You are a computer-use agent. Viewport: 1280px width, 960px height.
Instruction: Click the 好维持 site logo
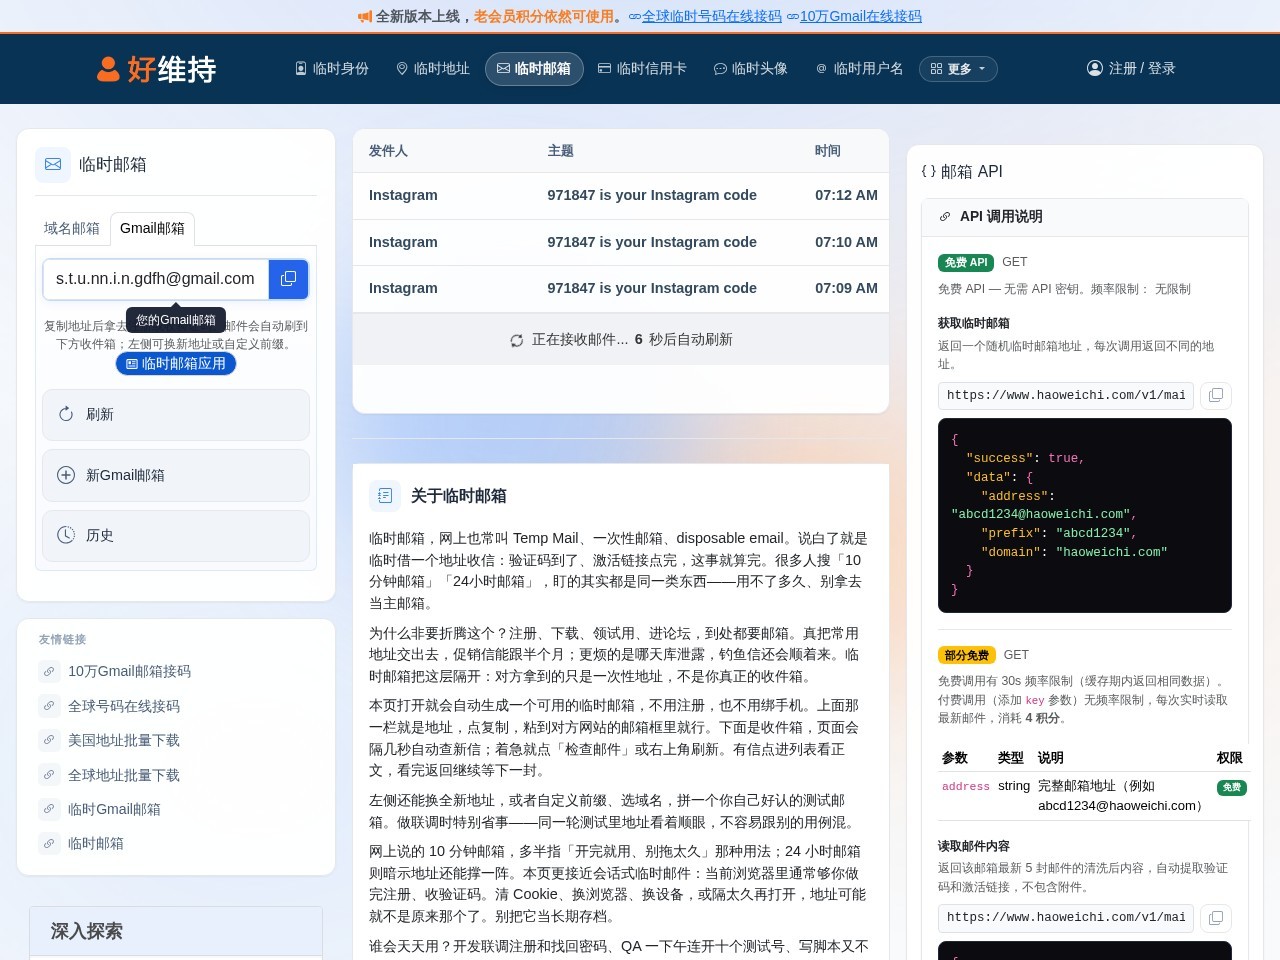156,69
